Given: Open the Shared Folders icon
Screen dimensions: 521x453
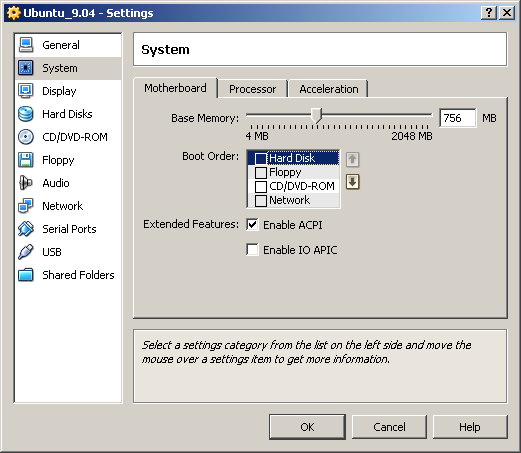Looking at the screenshot, I should click(26, 275).
